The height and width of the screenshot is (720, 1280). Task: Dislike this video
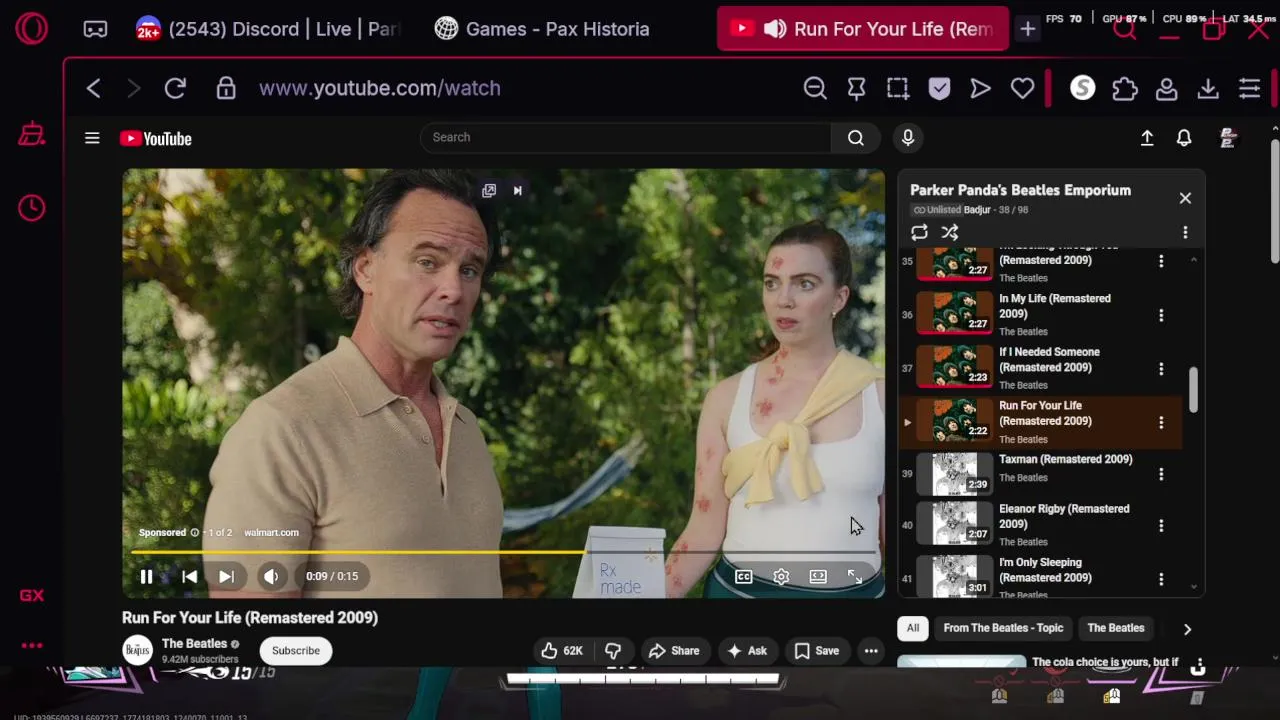[x=613, y=651]
